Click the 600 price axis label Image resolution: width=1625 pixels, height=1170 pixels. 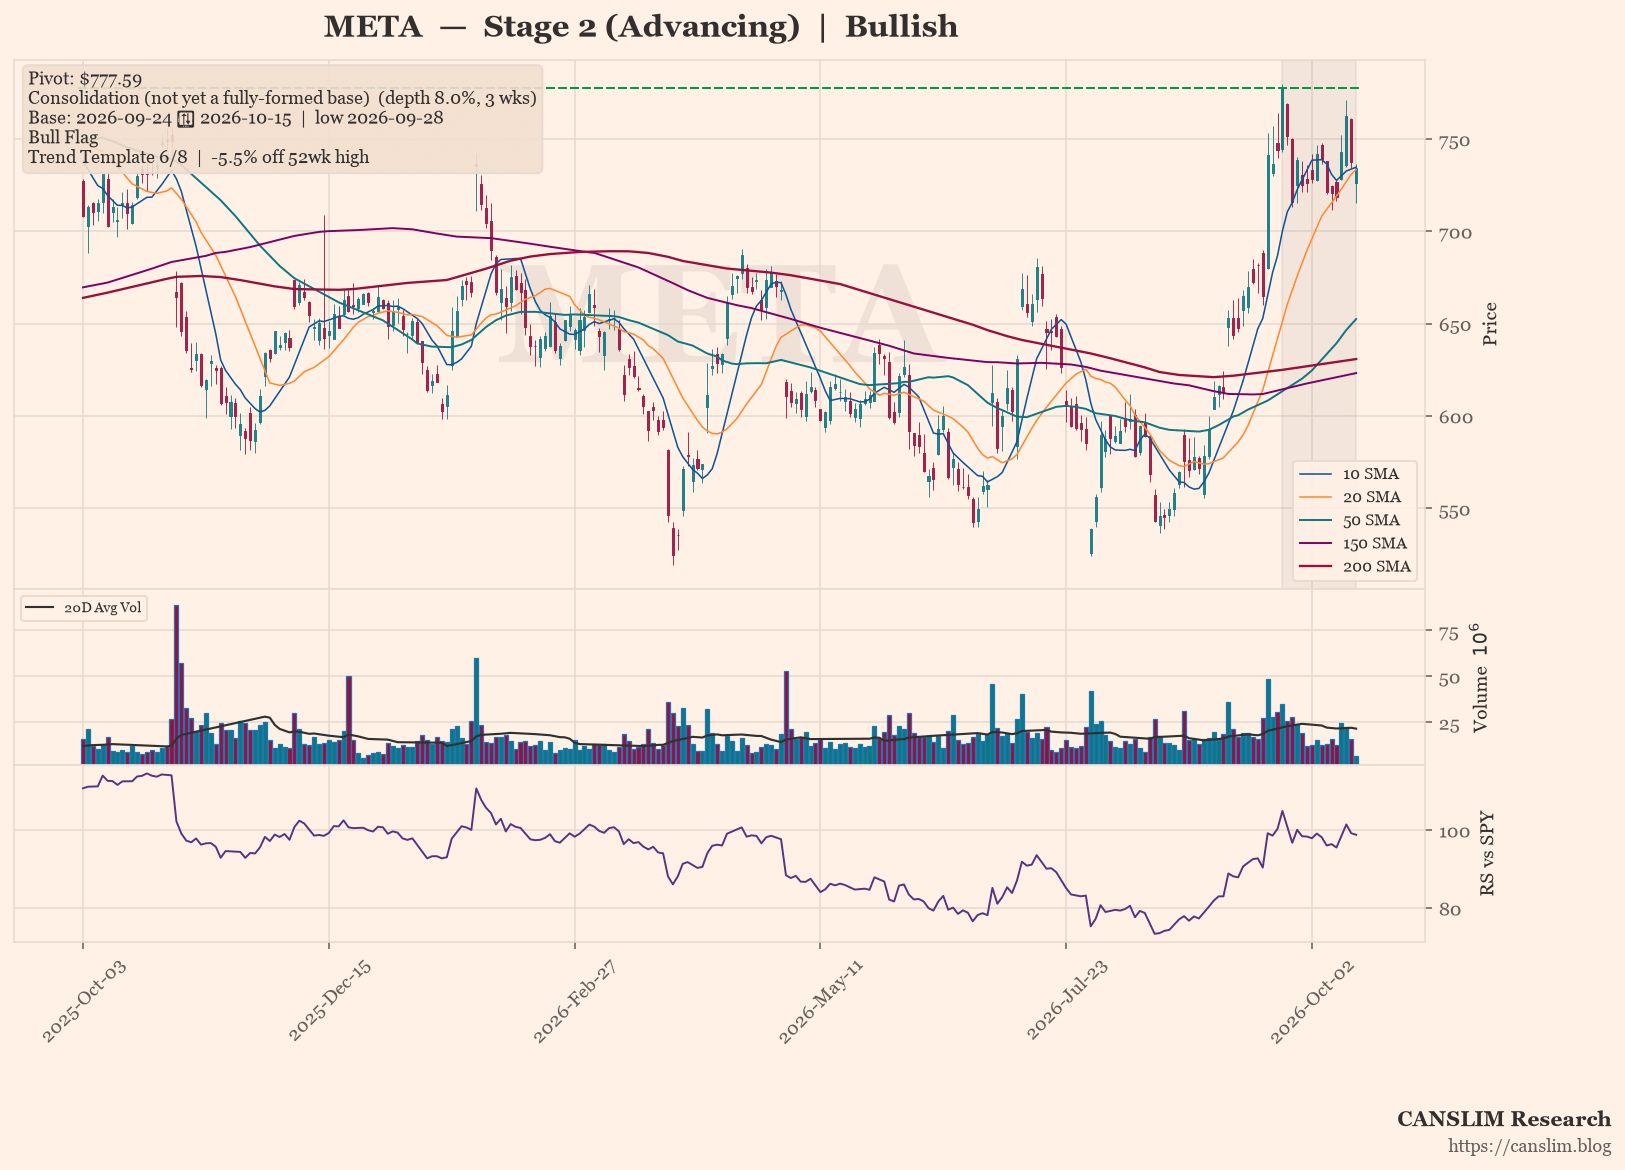[x=1455, y=417]
